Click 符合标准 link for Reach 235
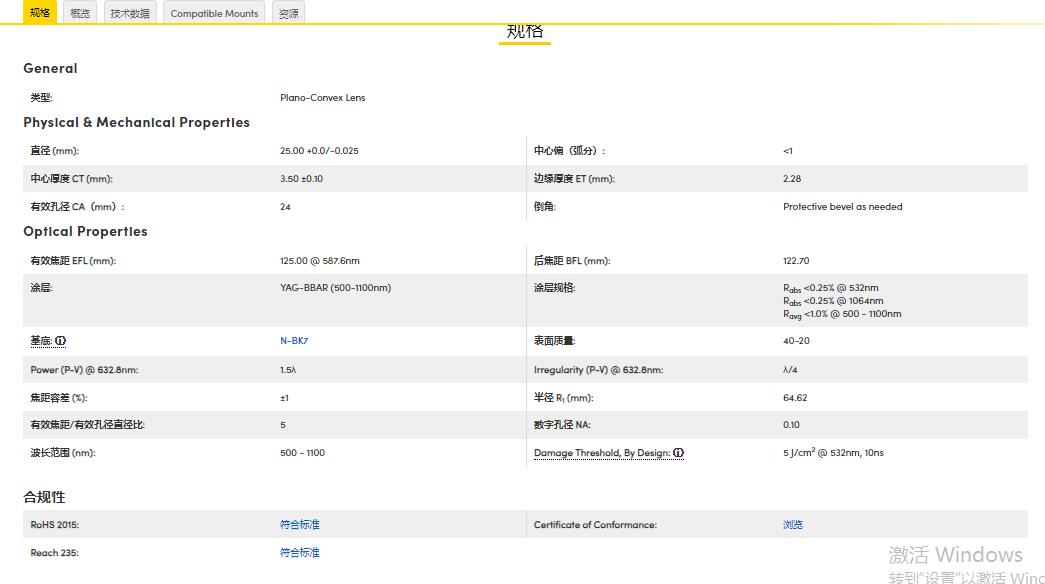The width and height of the screenshot is (1045, 584). tap(300, 553)
